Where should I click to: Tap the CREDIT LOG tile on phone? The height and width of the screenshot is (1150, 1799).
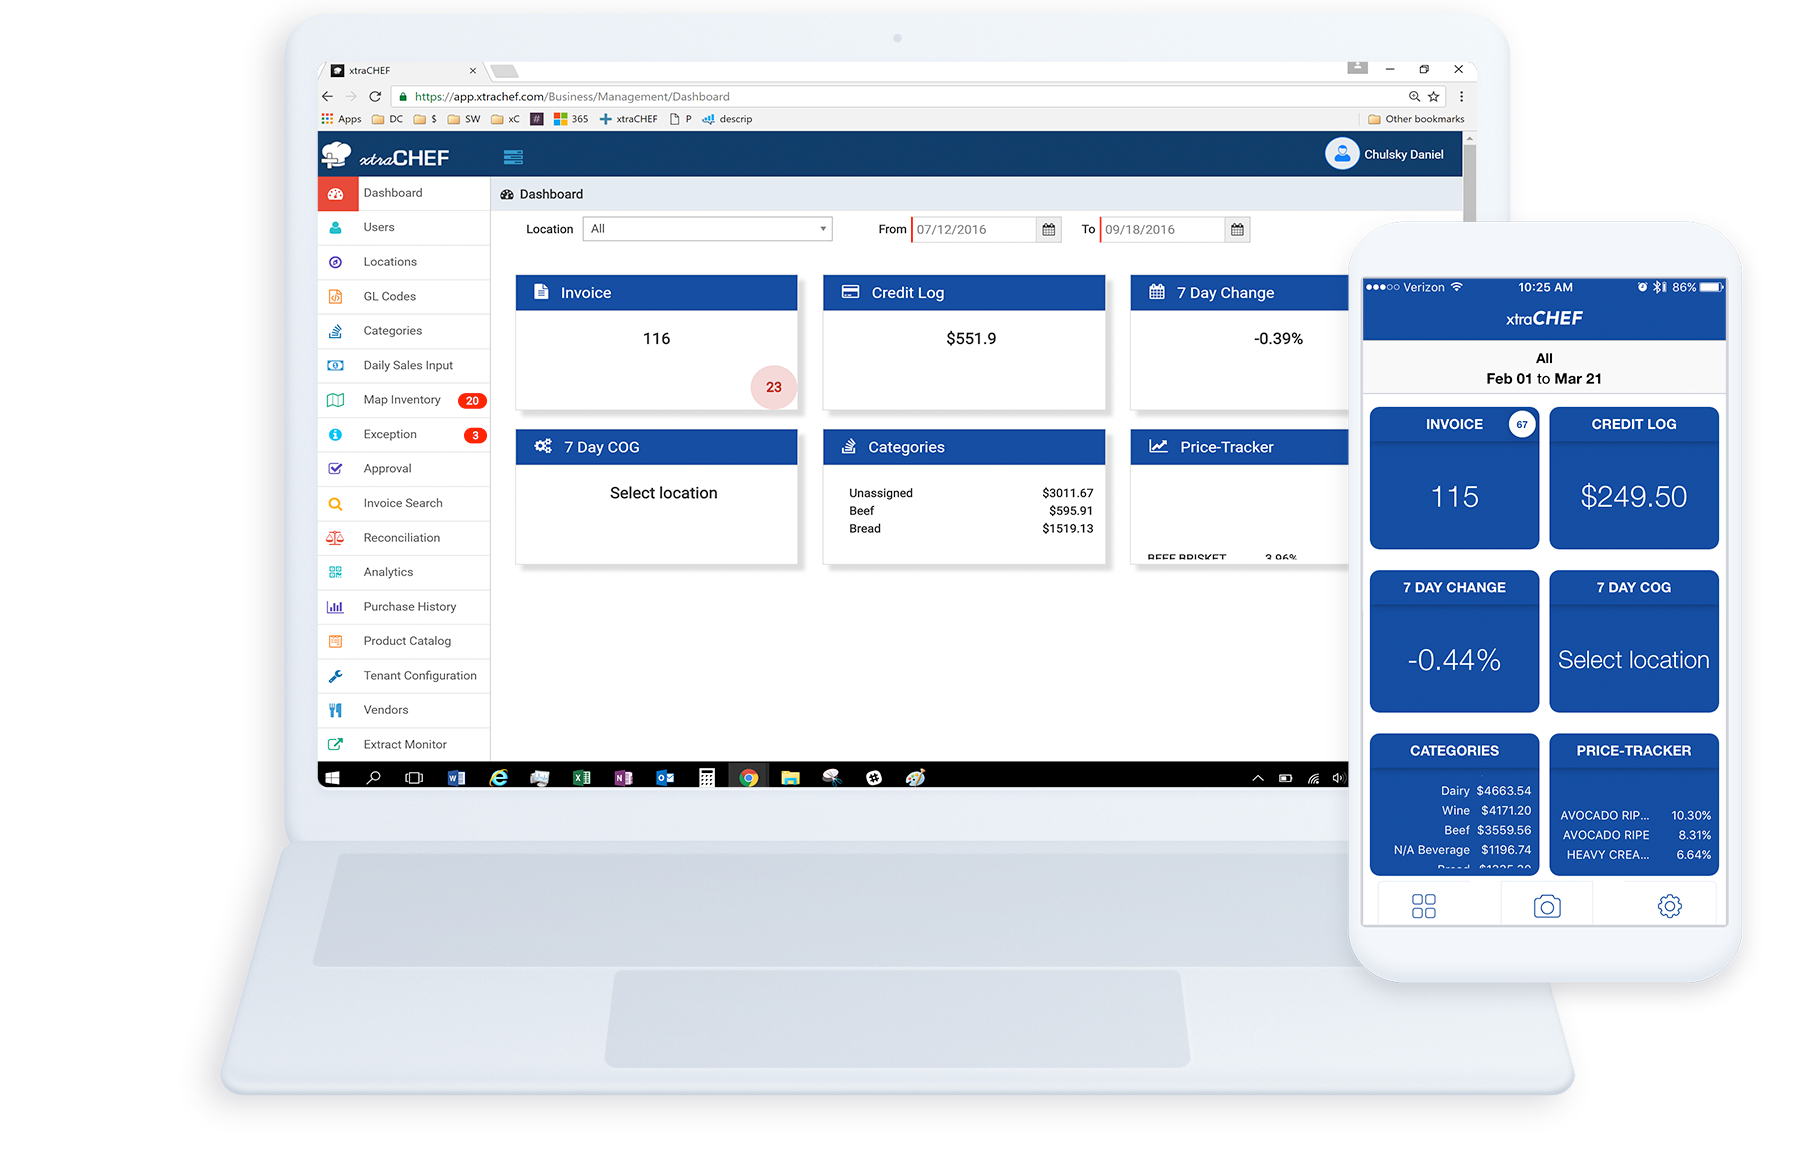pos(1634,478)
